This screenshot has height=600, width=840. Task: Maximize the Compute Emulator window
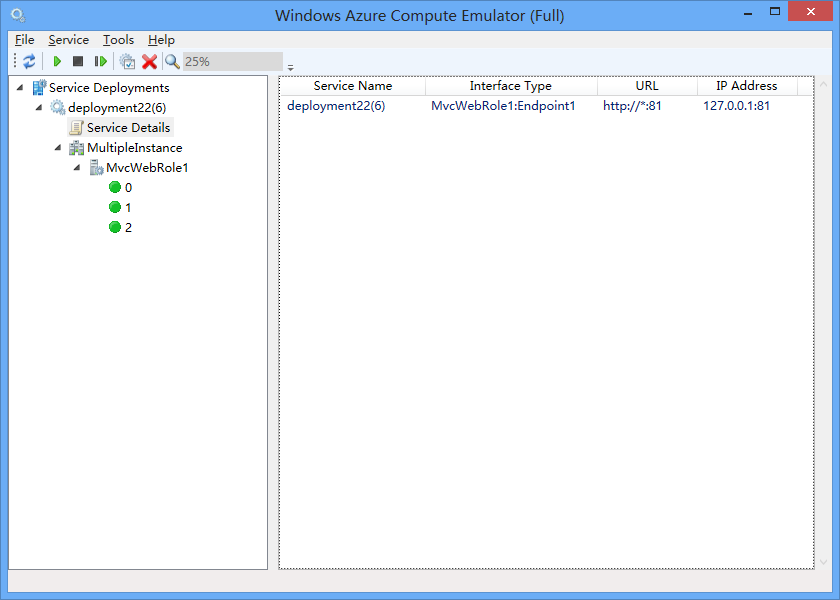tap(775, 11)
